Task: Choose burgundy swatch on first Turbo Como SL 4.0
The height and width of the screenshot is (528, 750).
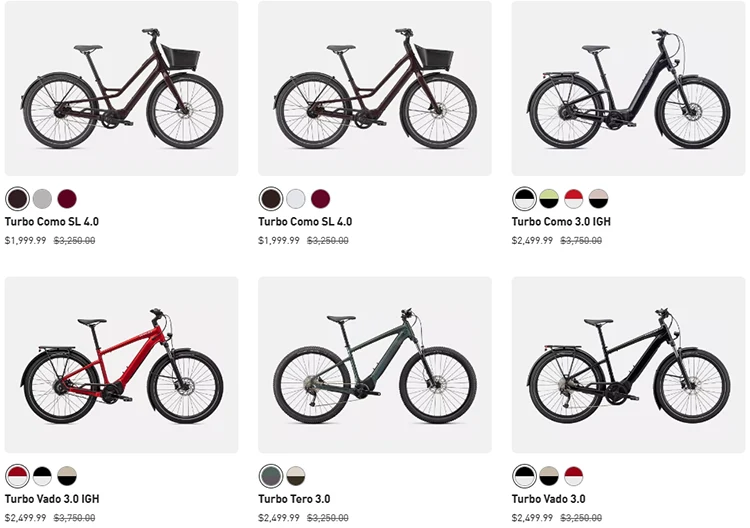Action: tap(67, 198)
